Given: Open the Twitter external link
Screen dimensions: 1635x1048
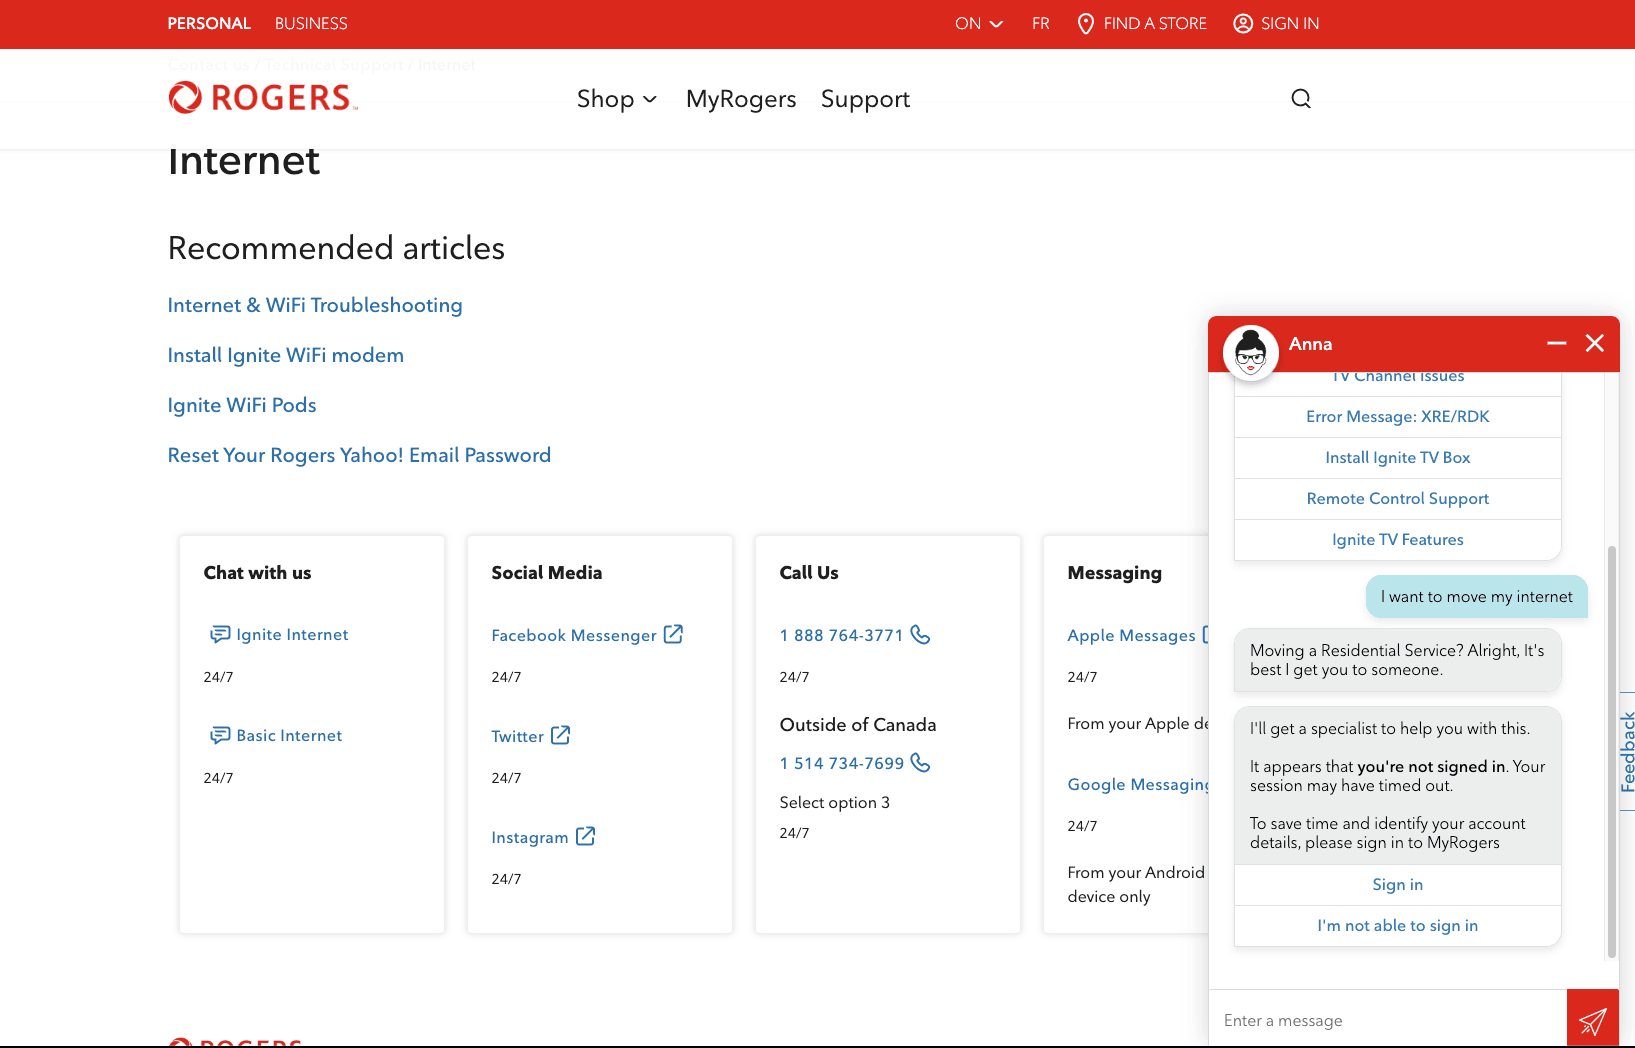Looking at the screenshot, I should coord(531,736).
